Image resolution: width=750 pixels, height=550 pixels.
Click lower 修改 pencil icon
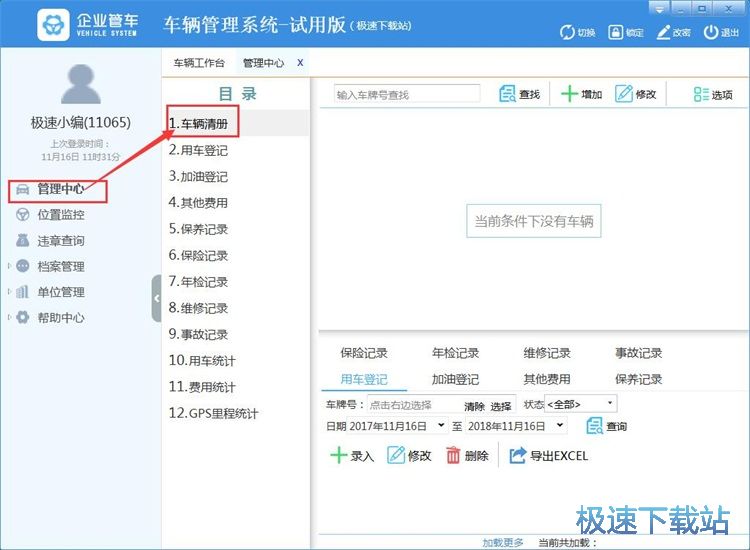tap(396, 455)
